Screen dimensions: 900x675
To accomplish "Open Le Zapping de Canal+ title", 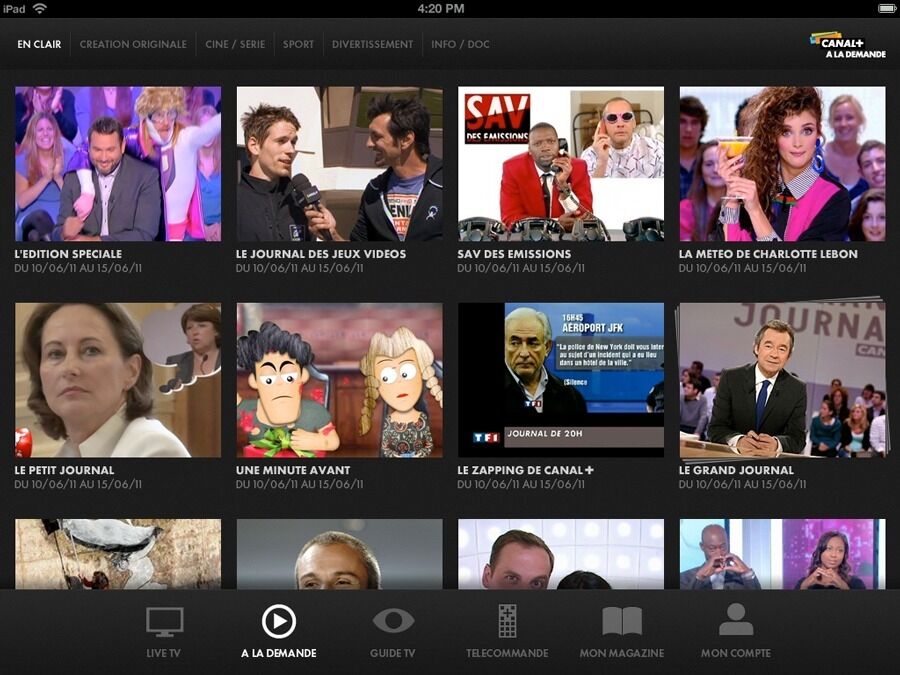I will coord(525,470).
